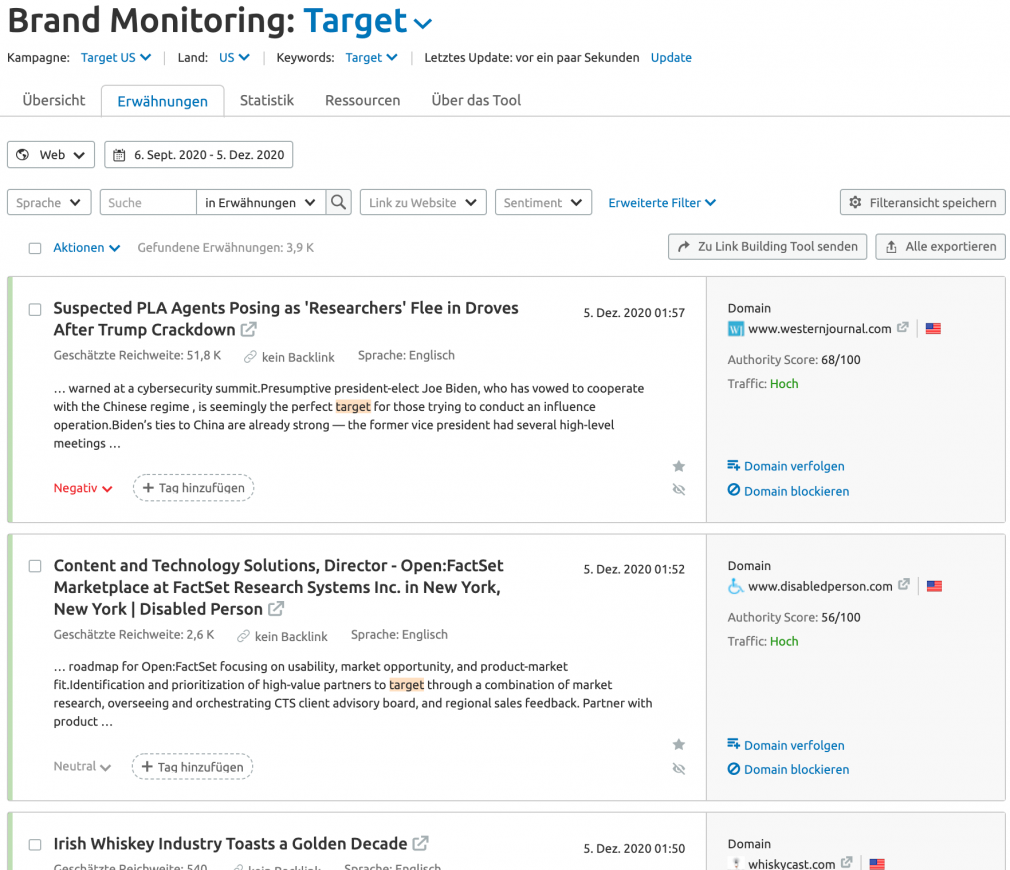Image resolution: width=1010 pixels, height=870 pixels.
Task: Open external icon beside www.westernjournal.com
Action: click(903, 328)
